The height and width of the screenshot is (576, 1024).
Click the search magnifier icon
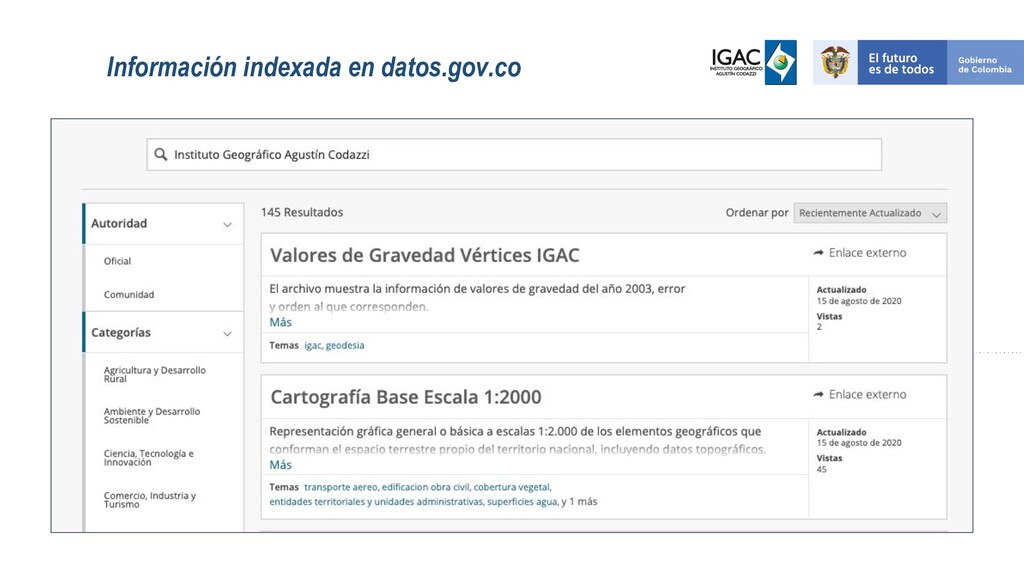point(160,155)
